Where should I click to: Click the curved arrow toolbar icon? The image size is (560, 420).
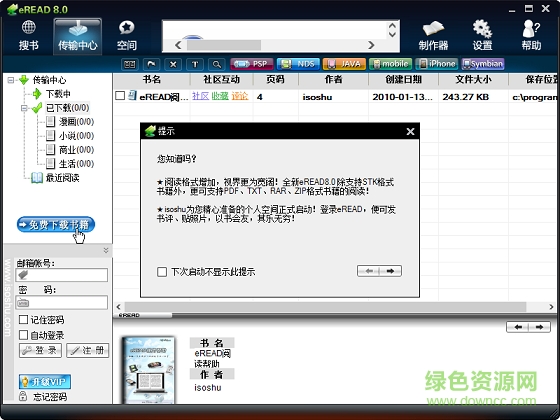click(x=151, y=64)
